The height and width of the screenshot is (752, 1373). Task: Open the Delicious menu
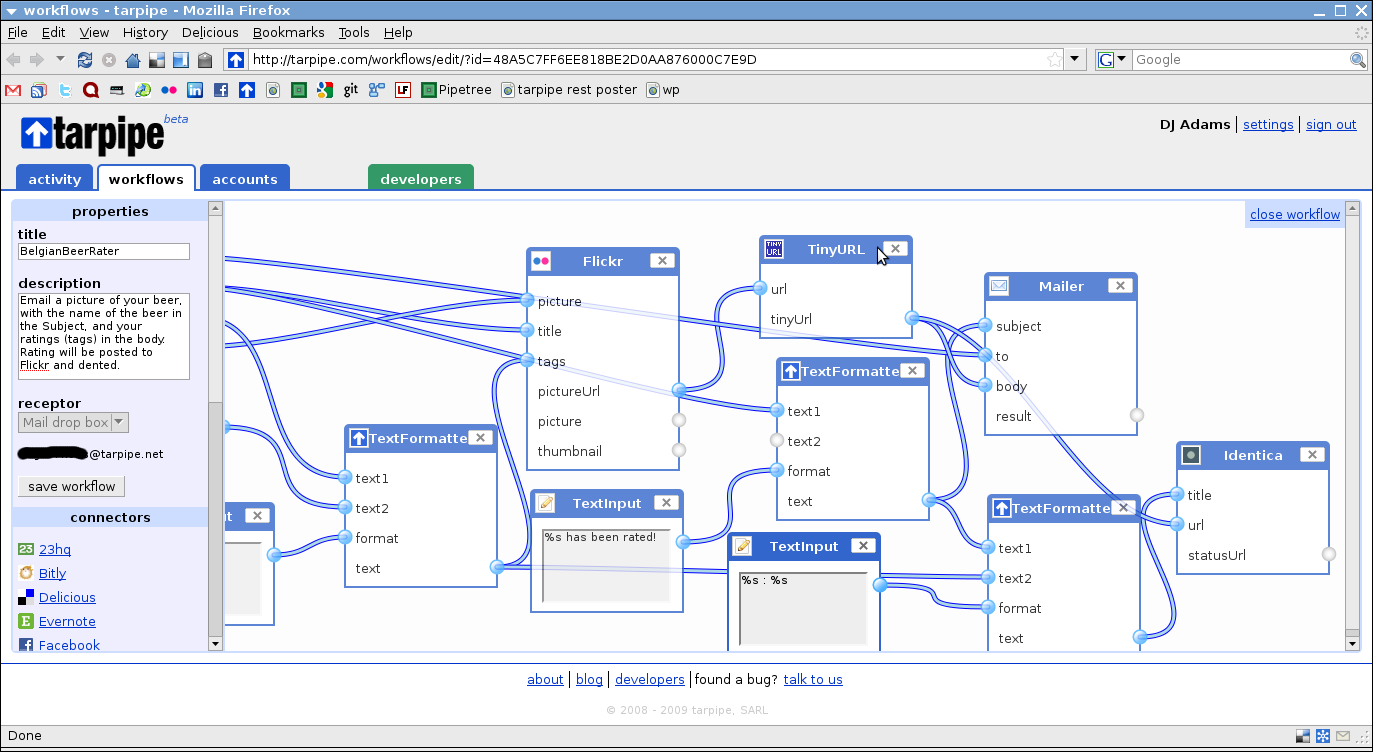tap(210, 33)
